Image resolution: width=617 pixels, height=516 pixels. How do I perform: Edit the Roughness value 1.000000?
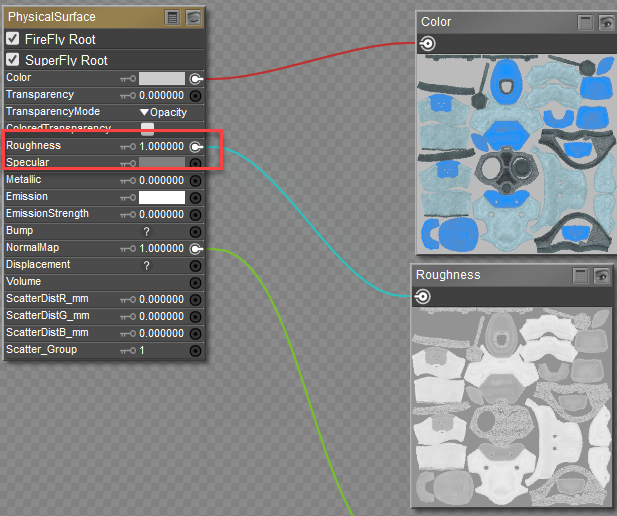(161, 146)
